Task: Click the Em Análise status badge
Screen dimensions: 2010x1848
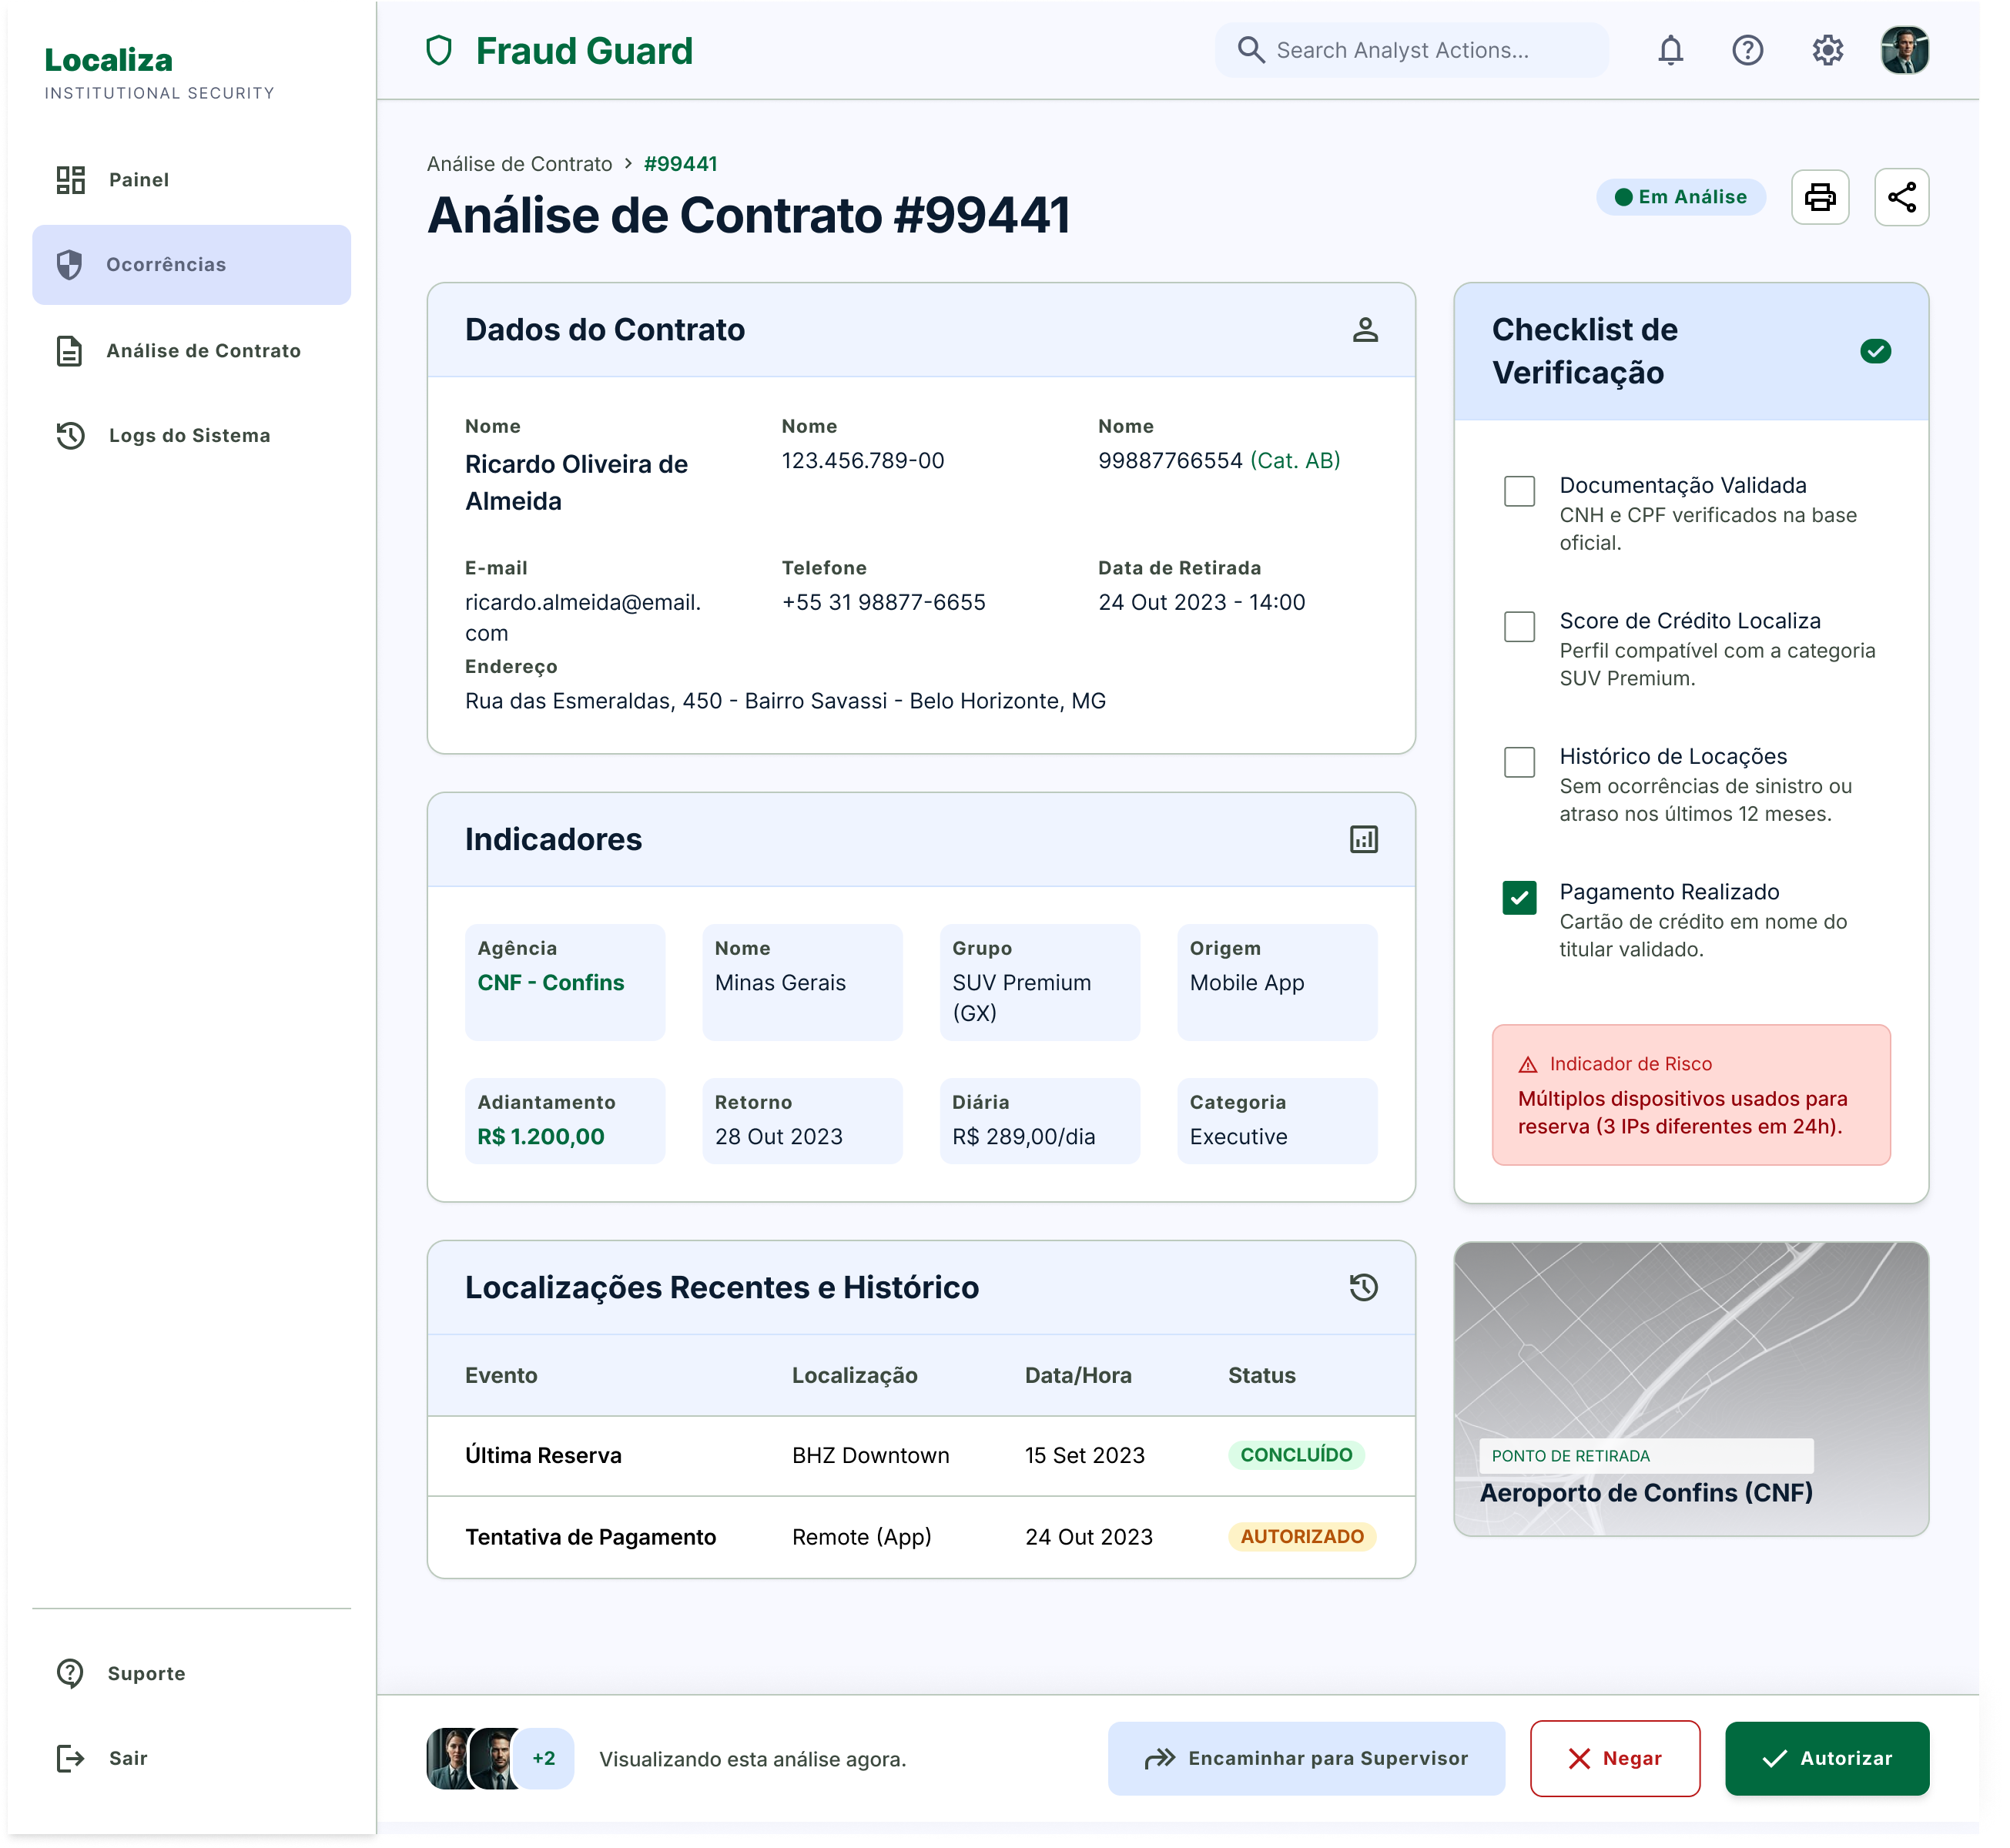Action: (1681, 197)
